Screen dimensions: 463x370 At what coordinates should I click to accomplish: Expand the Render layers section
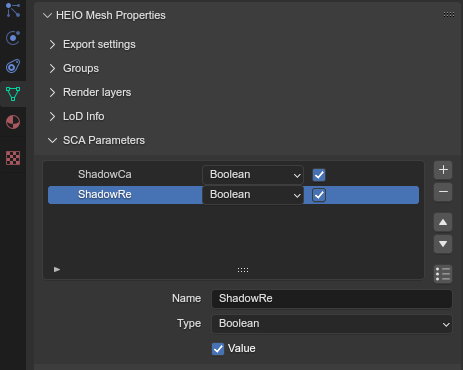click(x=52, y=92)
